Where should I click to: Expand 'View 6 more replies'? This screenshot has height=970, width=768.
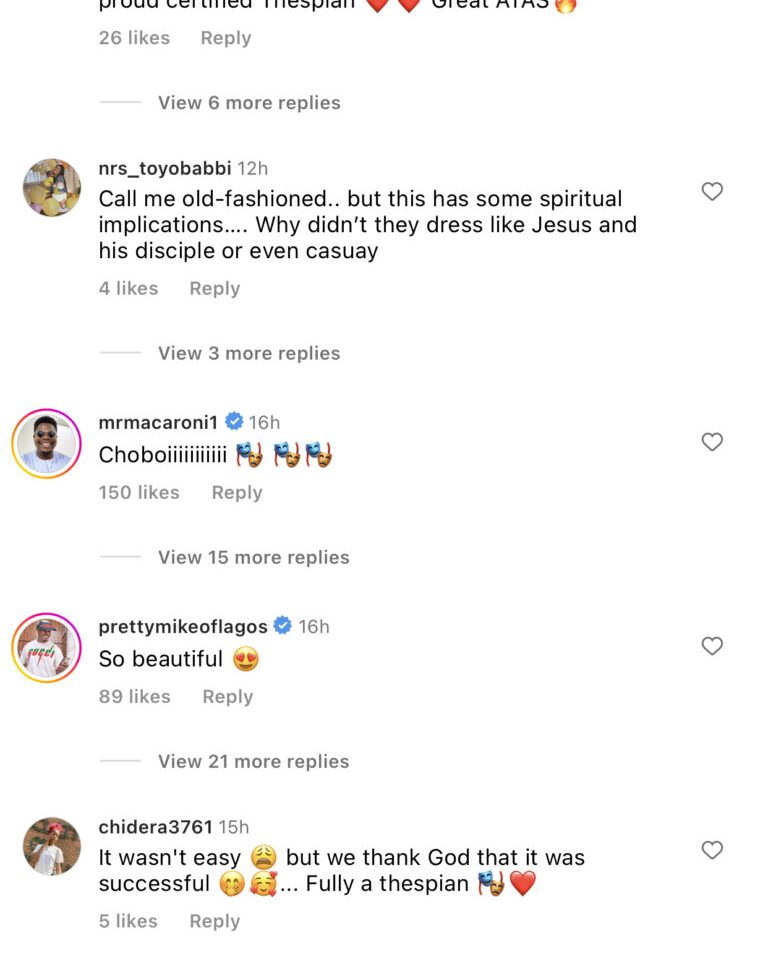[249, 103]
